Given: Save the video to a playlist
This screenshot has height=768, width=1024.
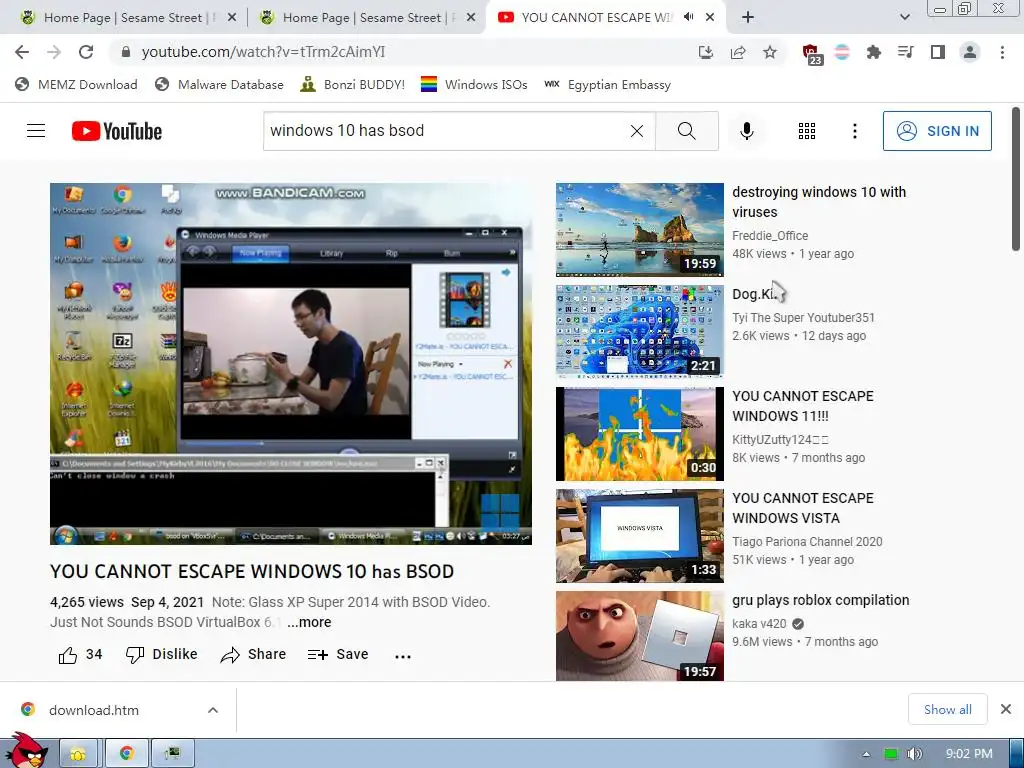Looking at the screenshot, I should click(x=338, y=654).
